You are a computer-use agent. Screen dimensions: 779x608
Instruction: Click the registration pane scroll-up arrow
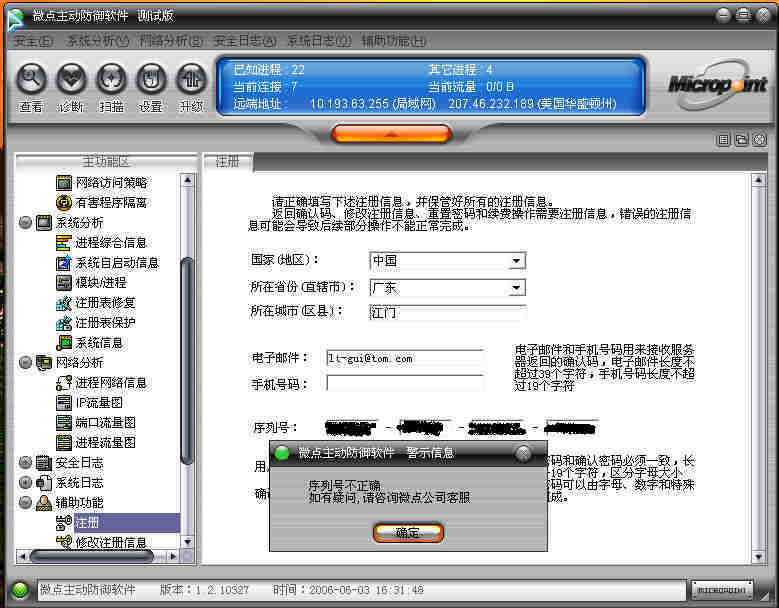coord(758,180)
